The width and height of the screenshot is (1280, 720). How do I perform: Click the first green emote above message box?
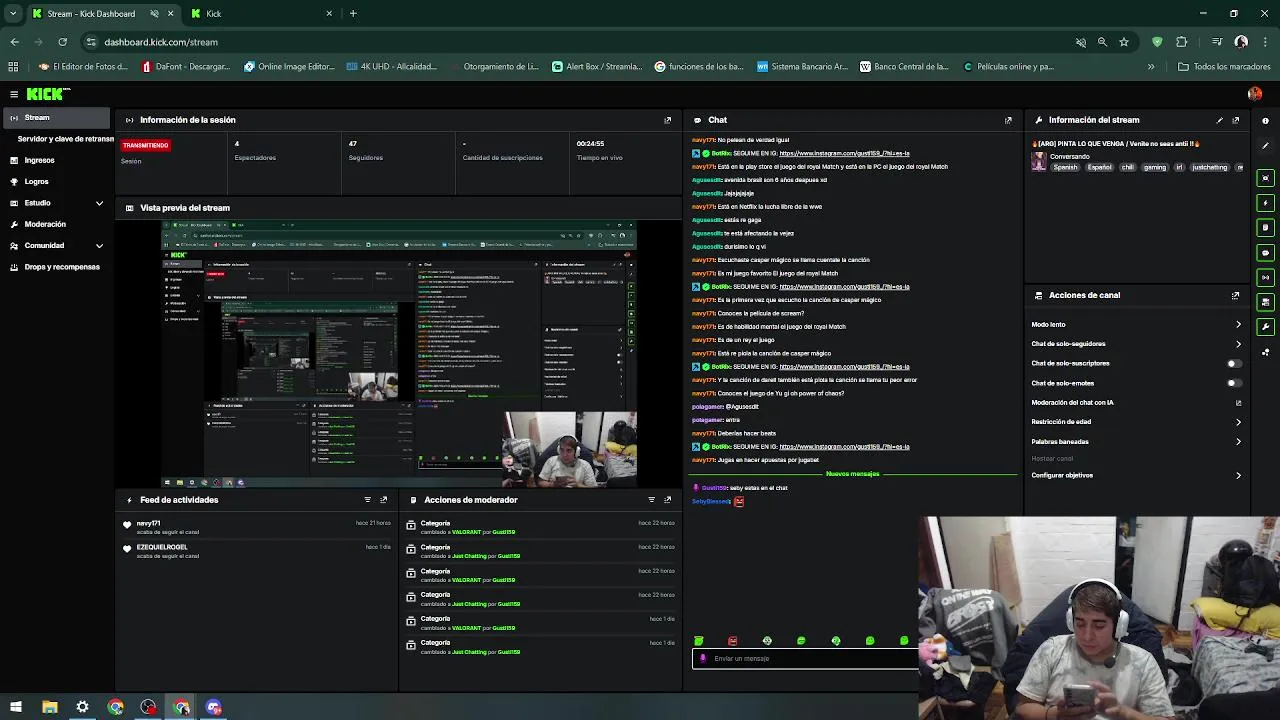[x=698, y=641]
